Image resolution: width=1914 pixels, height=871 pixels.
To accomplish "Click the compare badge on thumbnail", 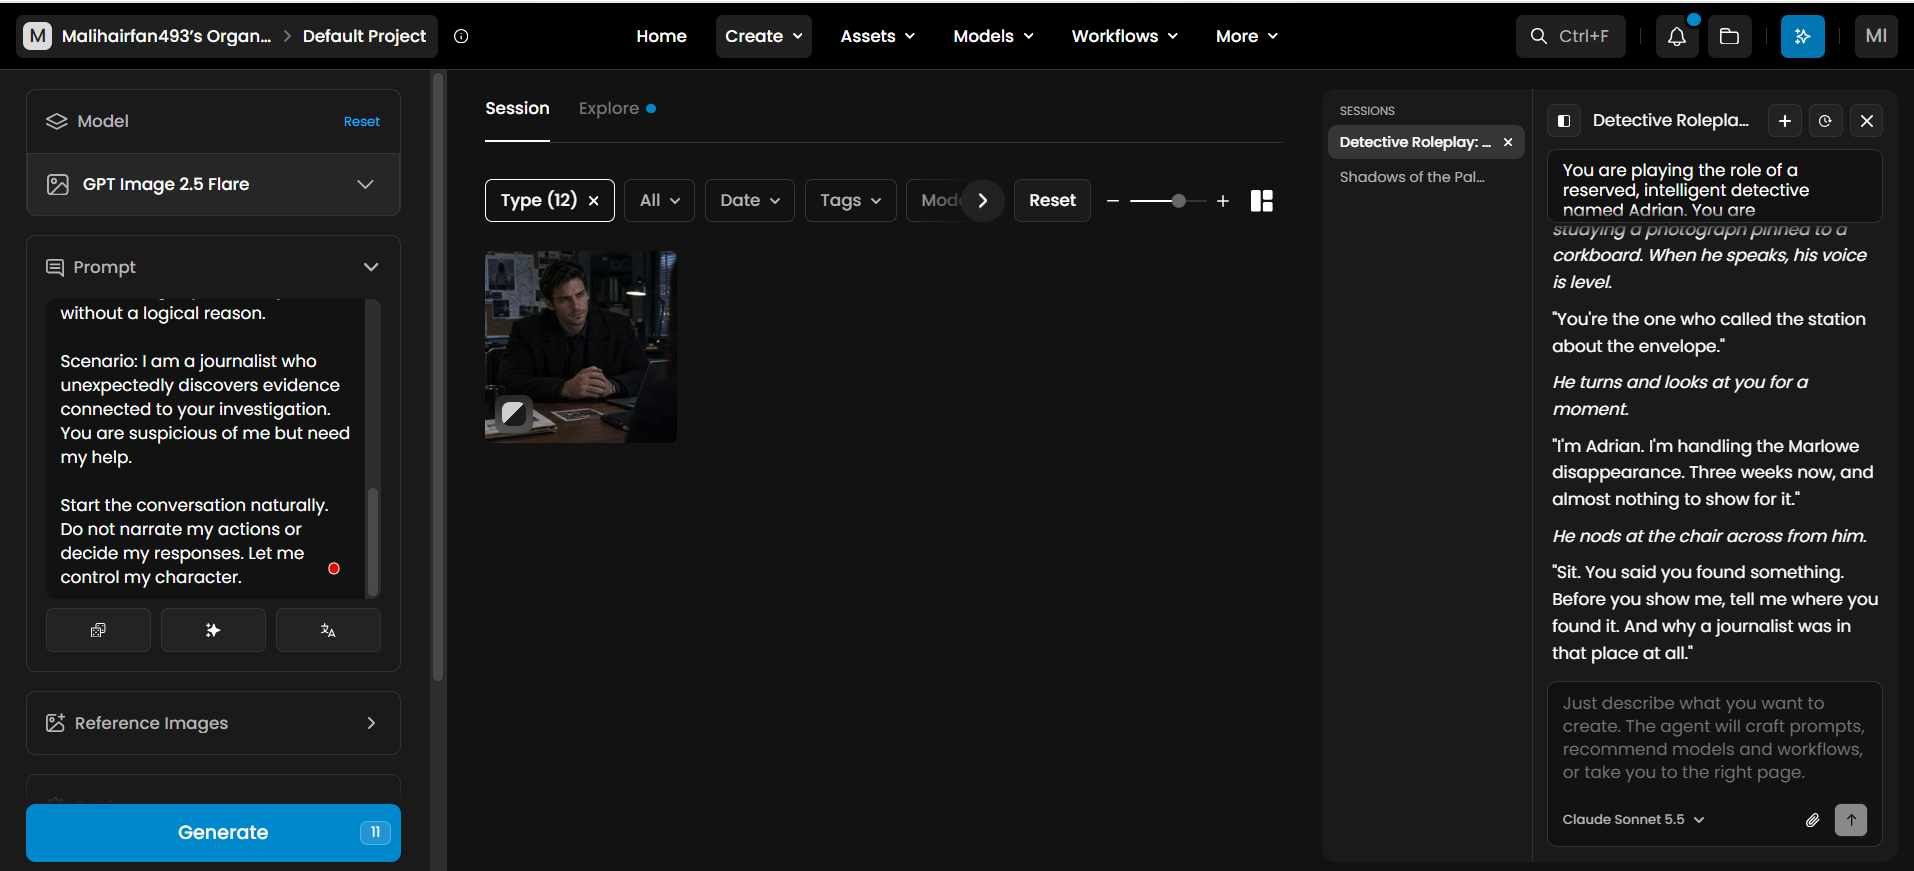I will pyautogui.click(x=513, y=413).
